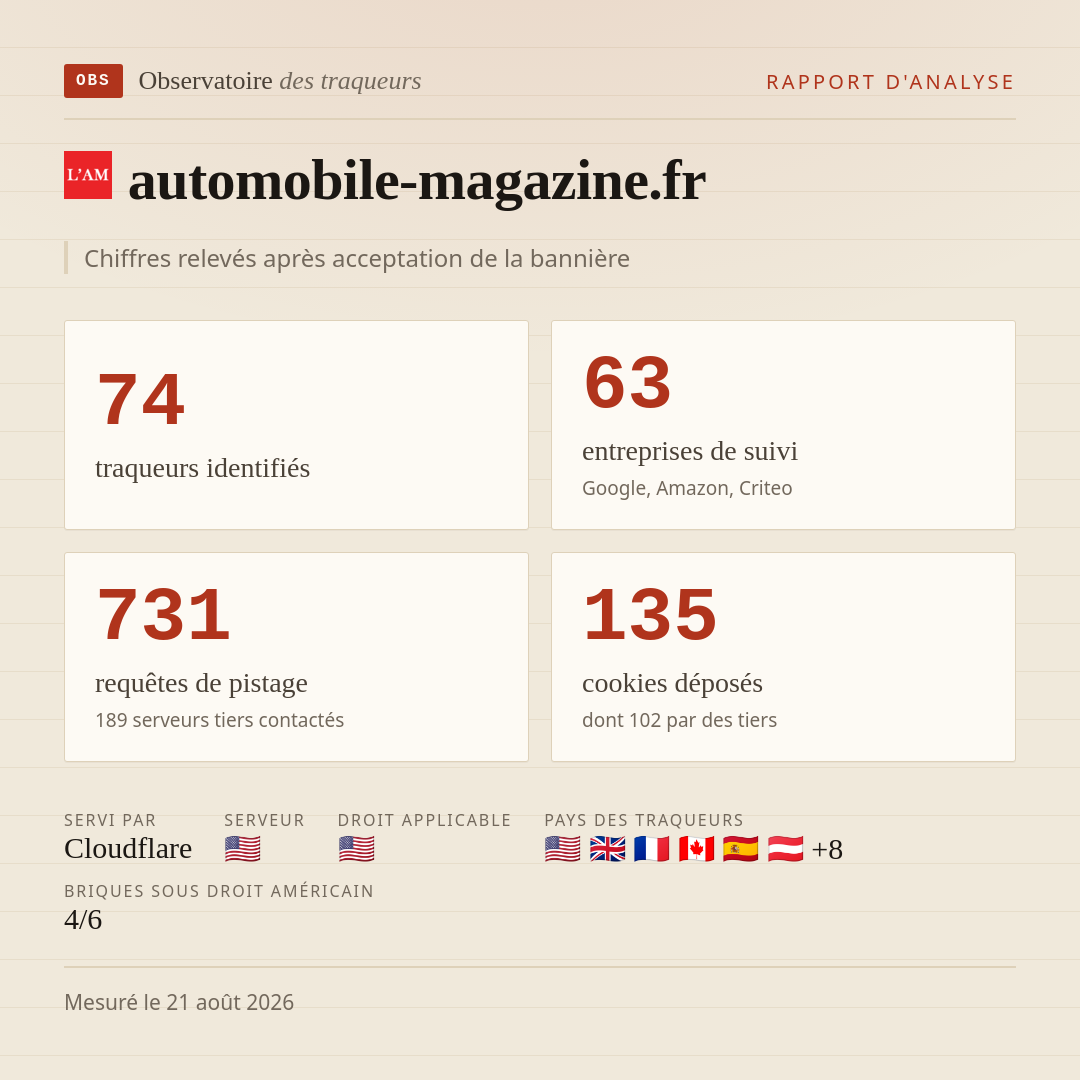1080x1080 pixels.
Task: Click the French flag
Action: (x=652, y=849)
